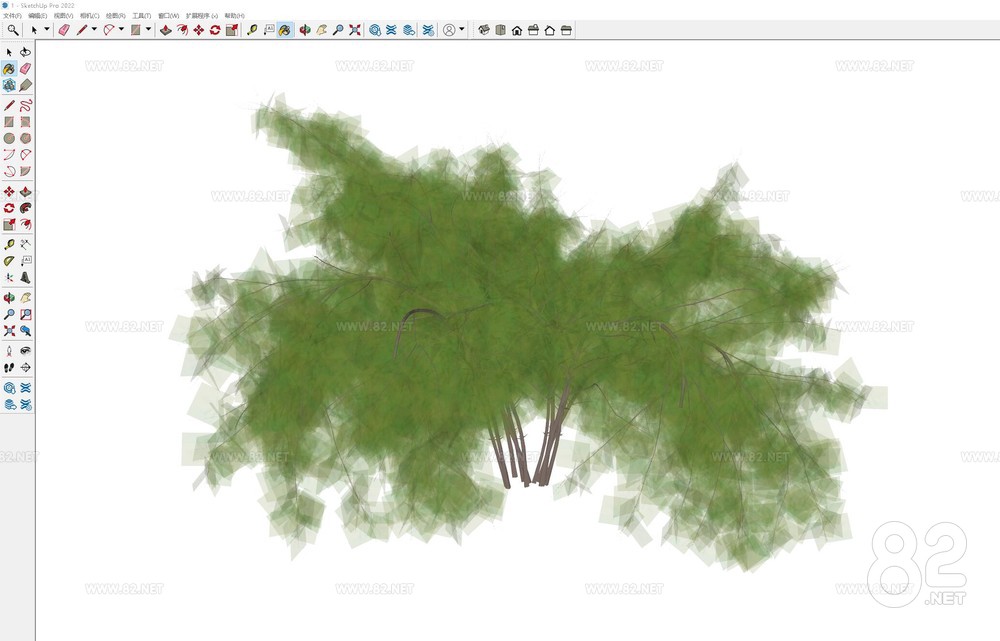This screenshot has height=641, width=1000.
Task: Select the Zoom tool
Action: pyautogui.click(x=338, y=31)
